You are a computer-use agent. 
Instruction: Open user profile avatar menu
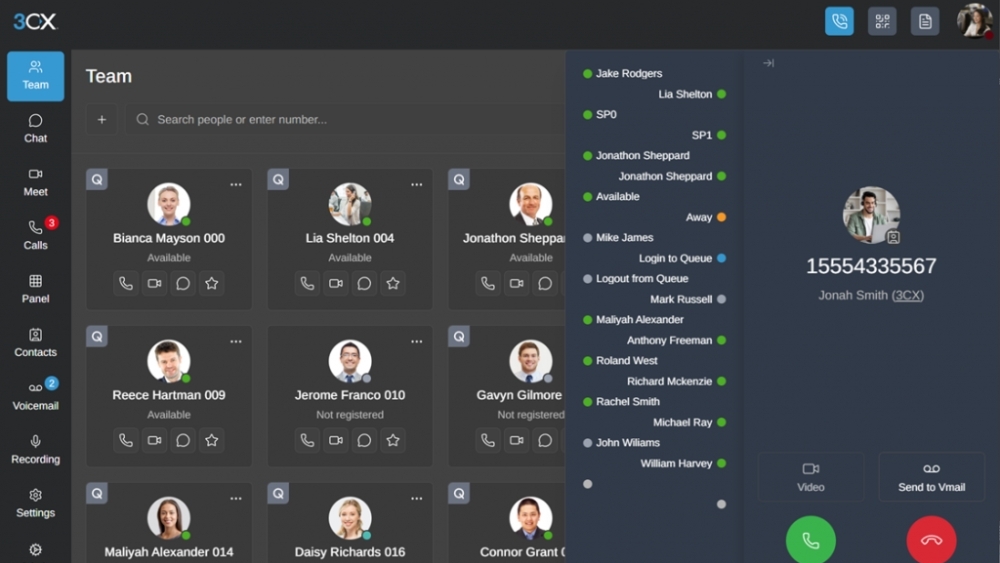pos(974,21)
